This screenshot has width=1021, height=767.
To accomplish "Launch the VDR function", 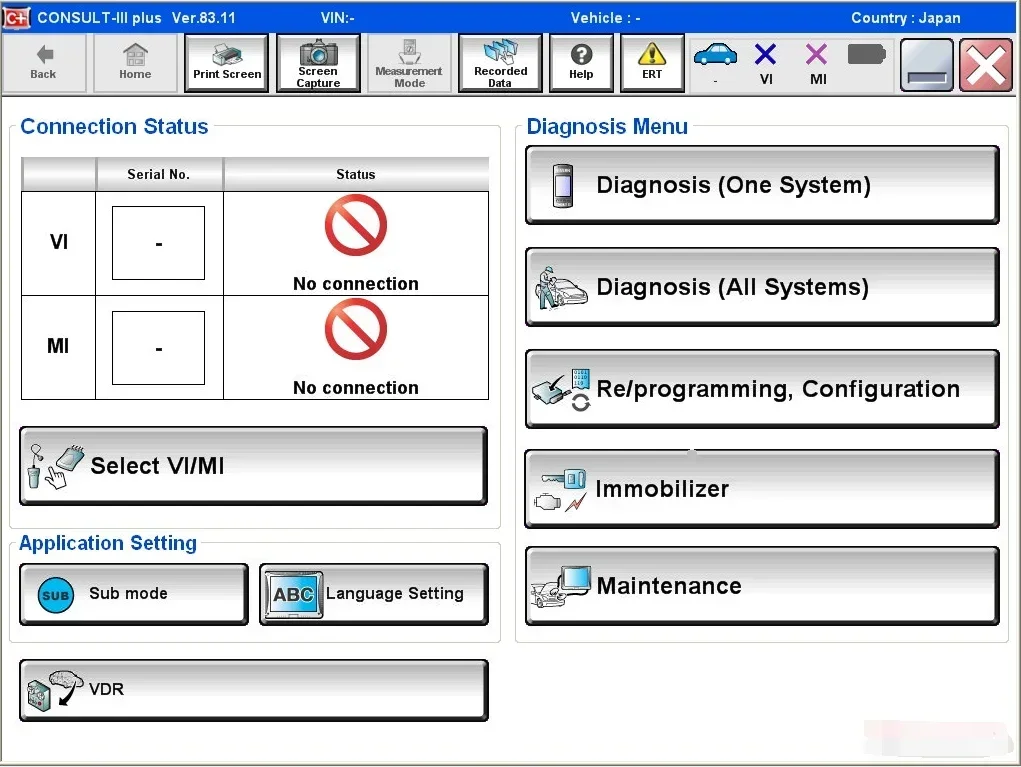I will (253, 690).
